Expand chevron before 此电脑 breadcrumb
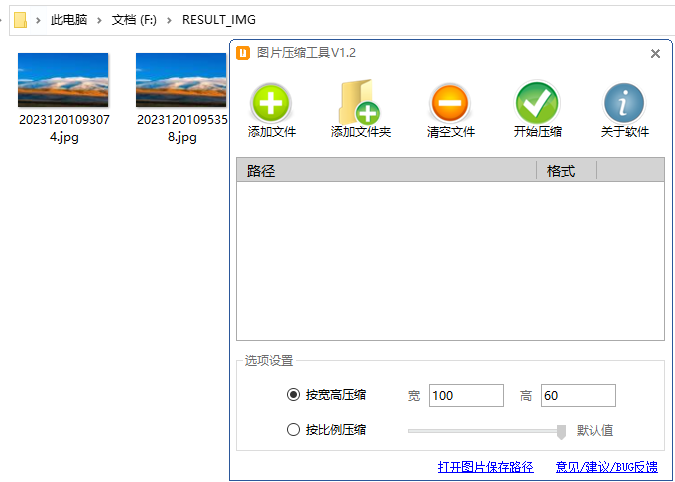The height and width of the screenshot is (482, 675). pyautogui.click(x=38, y=20)
